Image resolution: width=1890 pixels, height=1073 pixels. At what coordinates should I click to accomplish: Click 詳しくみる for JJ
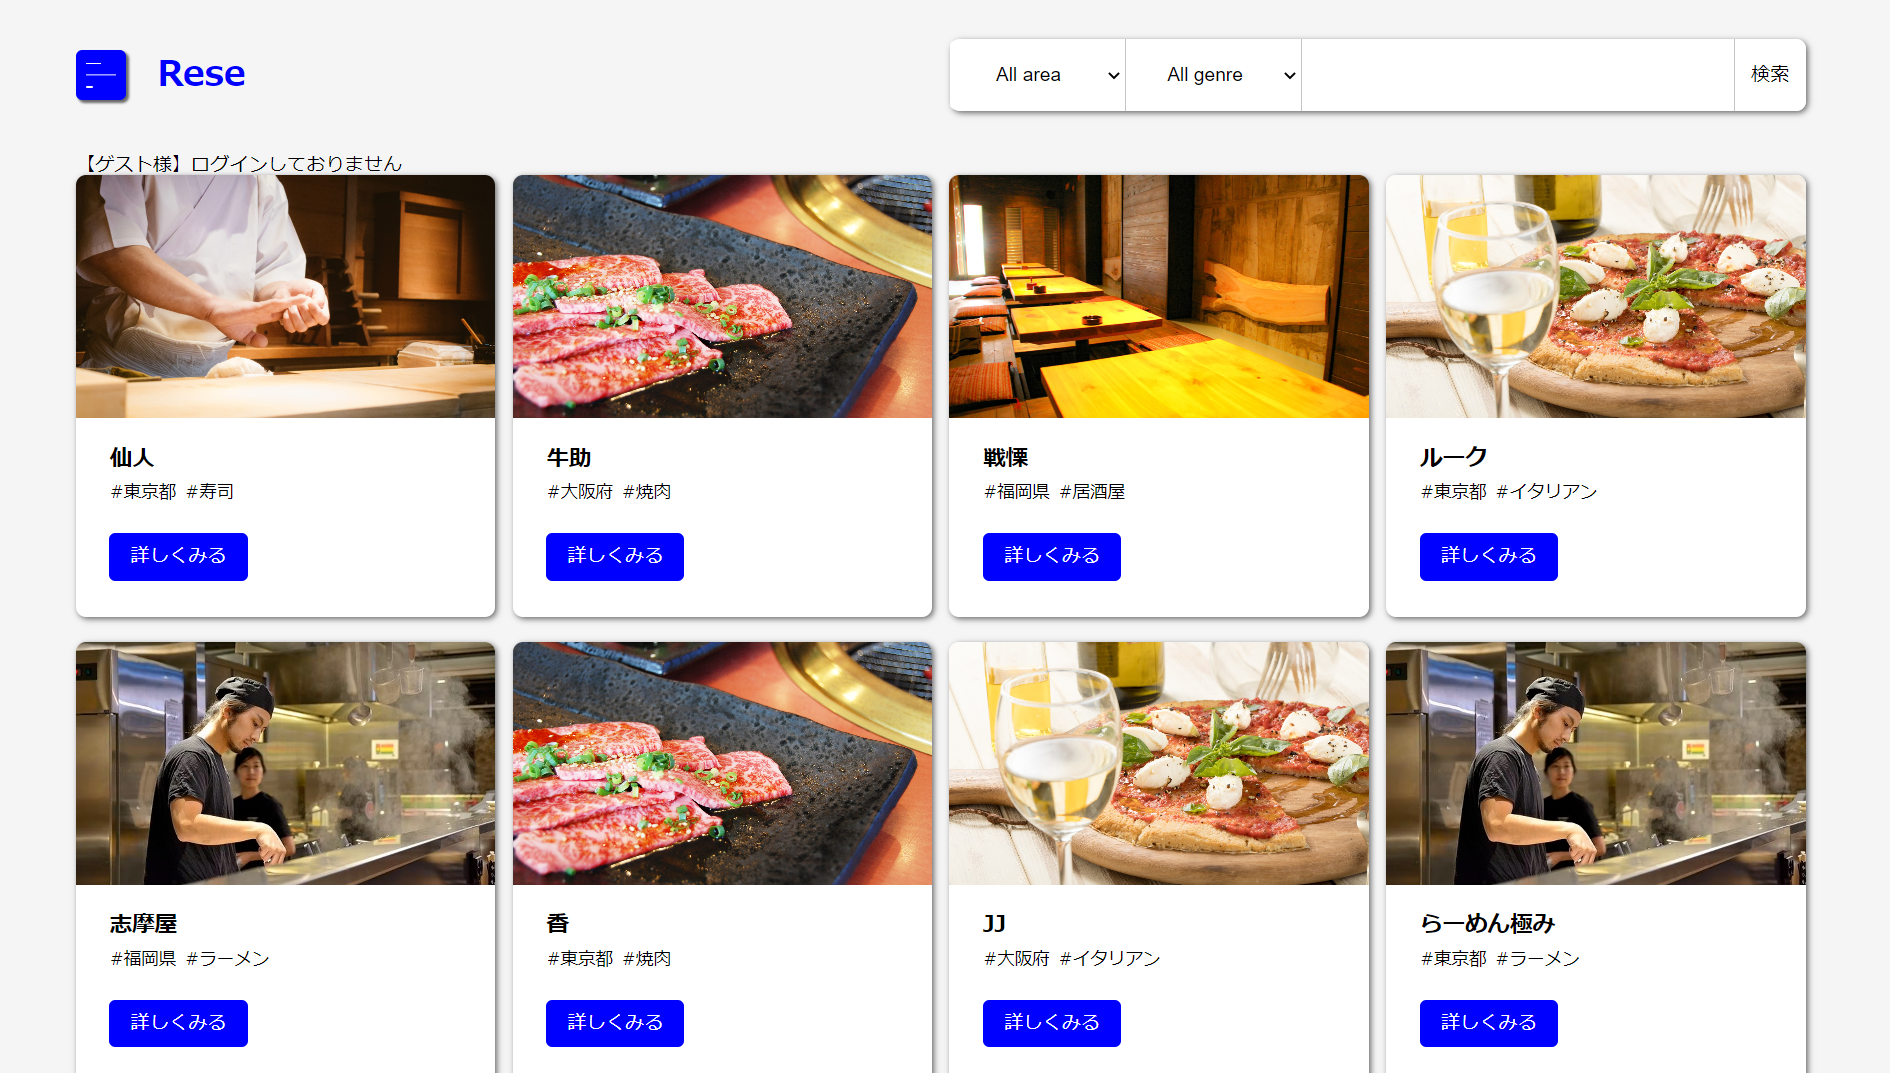[x=1051, y=1023]
